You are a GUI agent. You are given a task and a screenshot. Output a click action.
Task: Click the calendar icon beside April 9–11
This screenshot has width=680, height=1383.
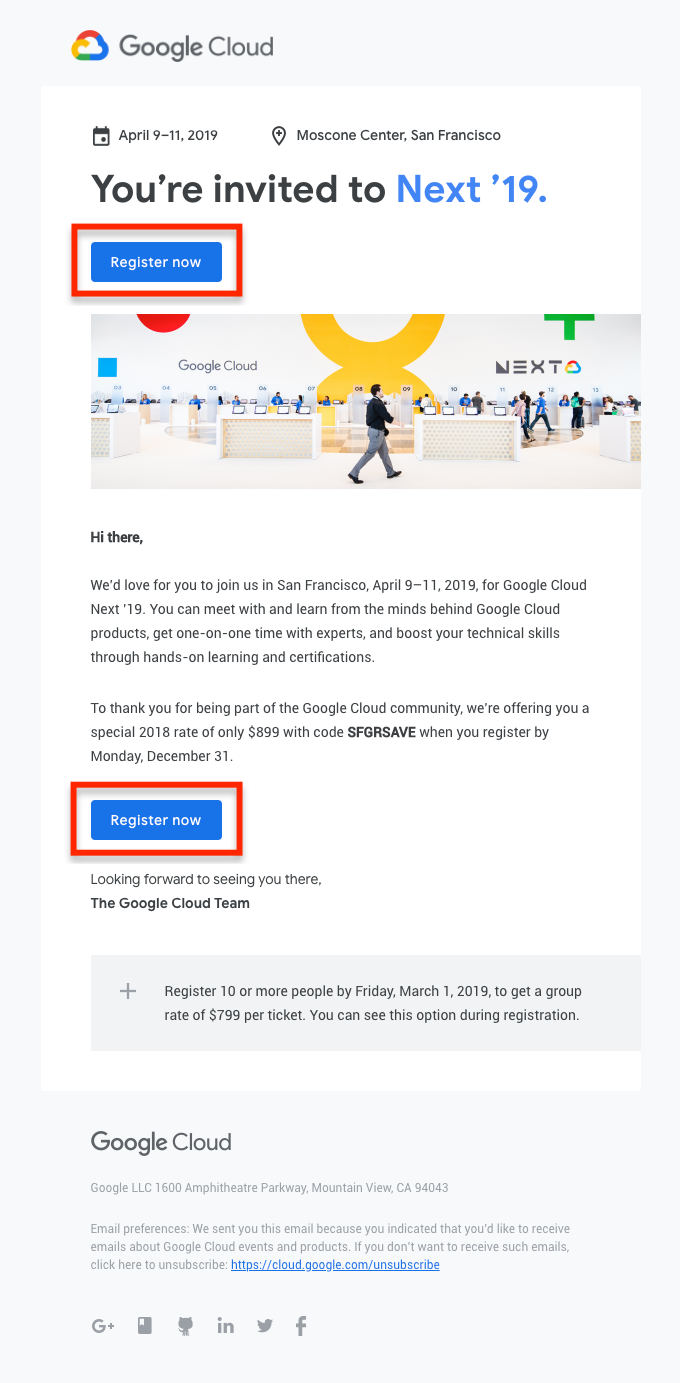coord(101,136)
